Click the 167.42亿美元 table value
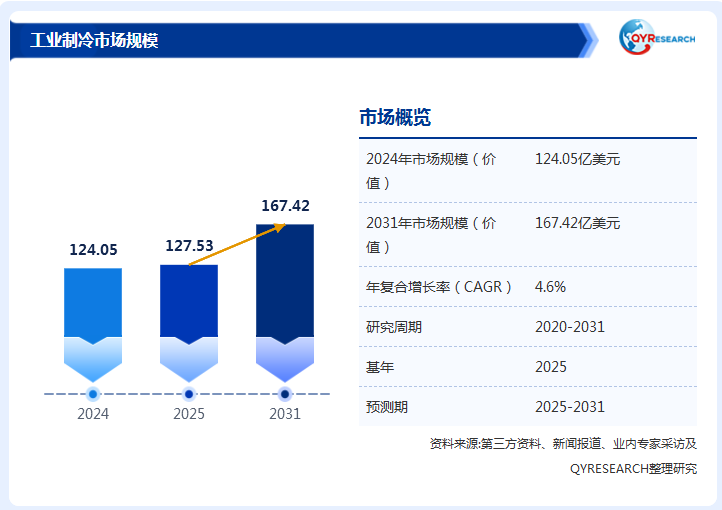 pos(577,223)
